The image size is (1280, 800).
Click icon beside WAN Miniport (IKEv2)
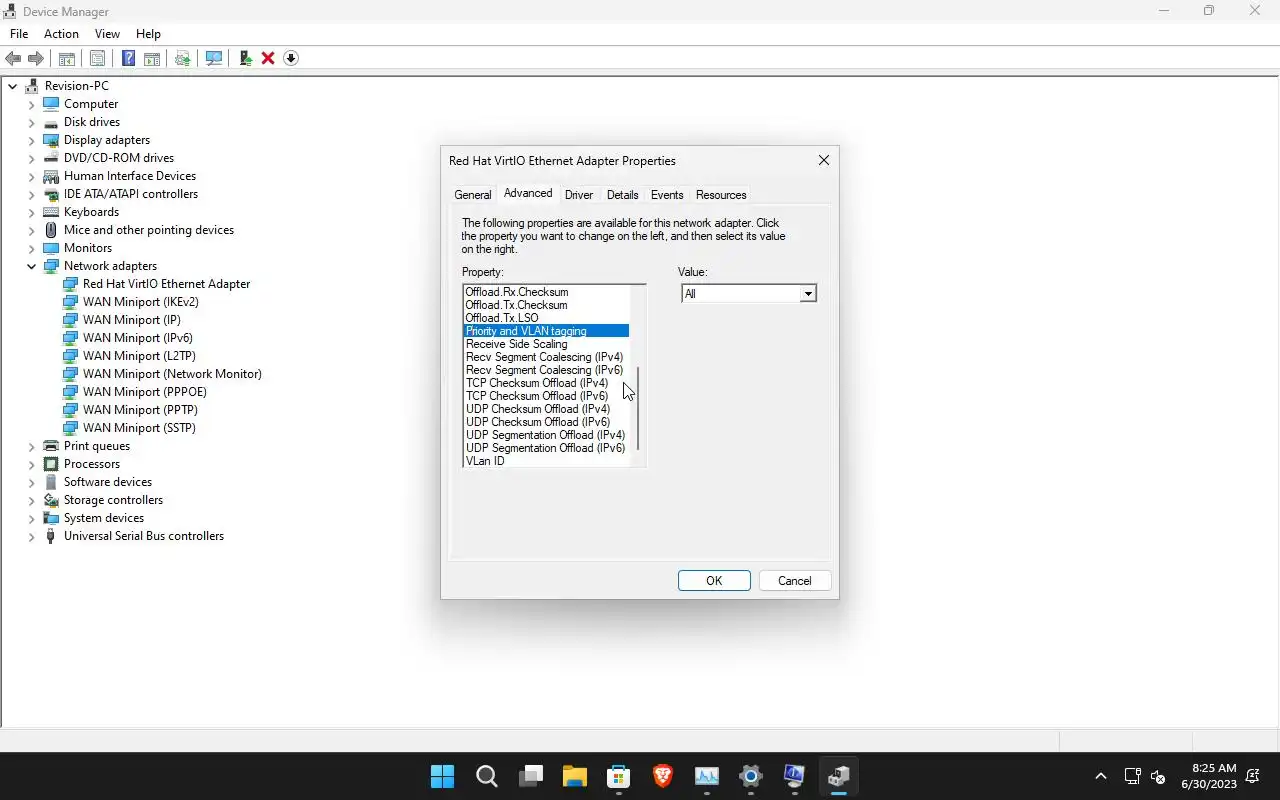tap(70, 302)
